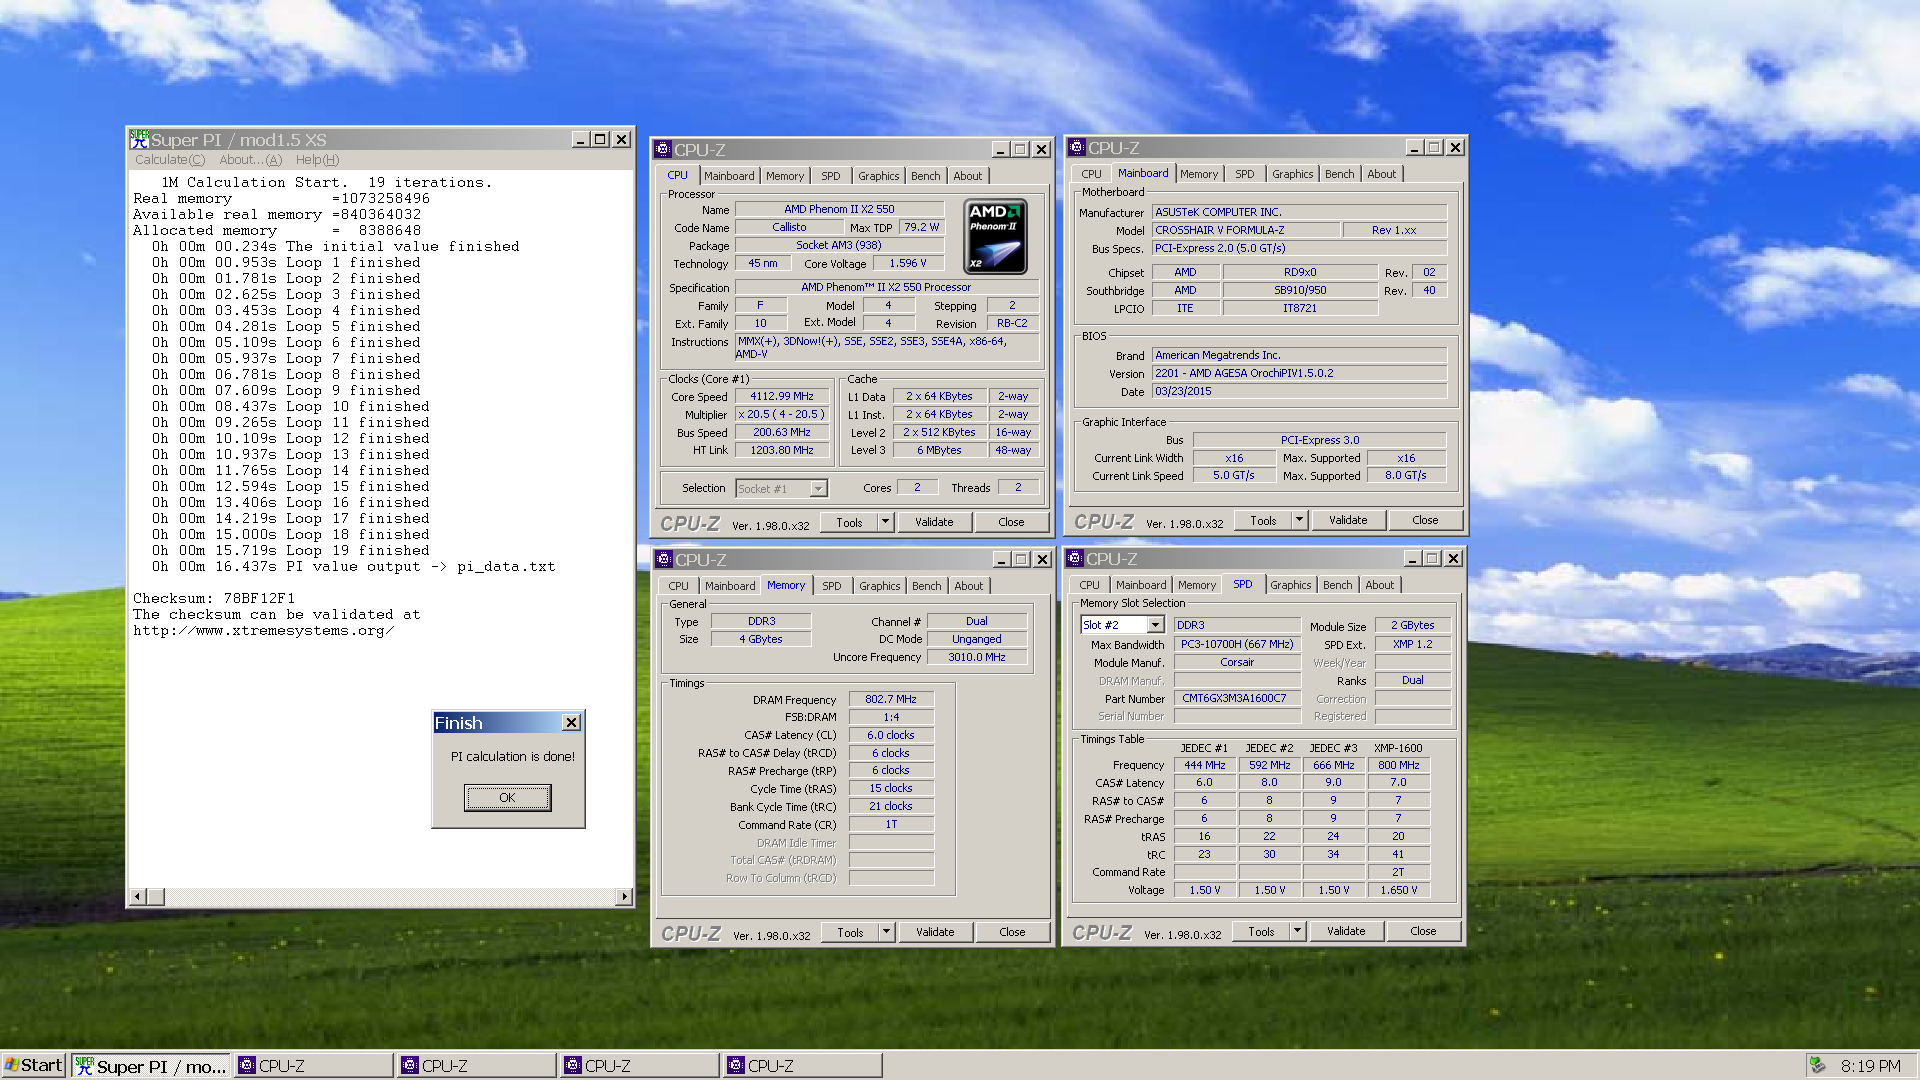This screenshot has width=1920, height=1080.
Task: Close the Finish dialog with X
Action: pos(571,722)
